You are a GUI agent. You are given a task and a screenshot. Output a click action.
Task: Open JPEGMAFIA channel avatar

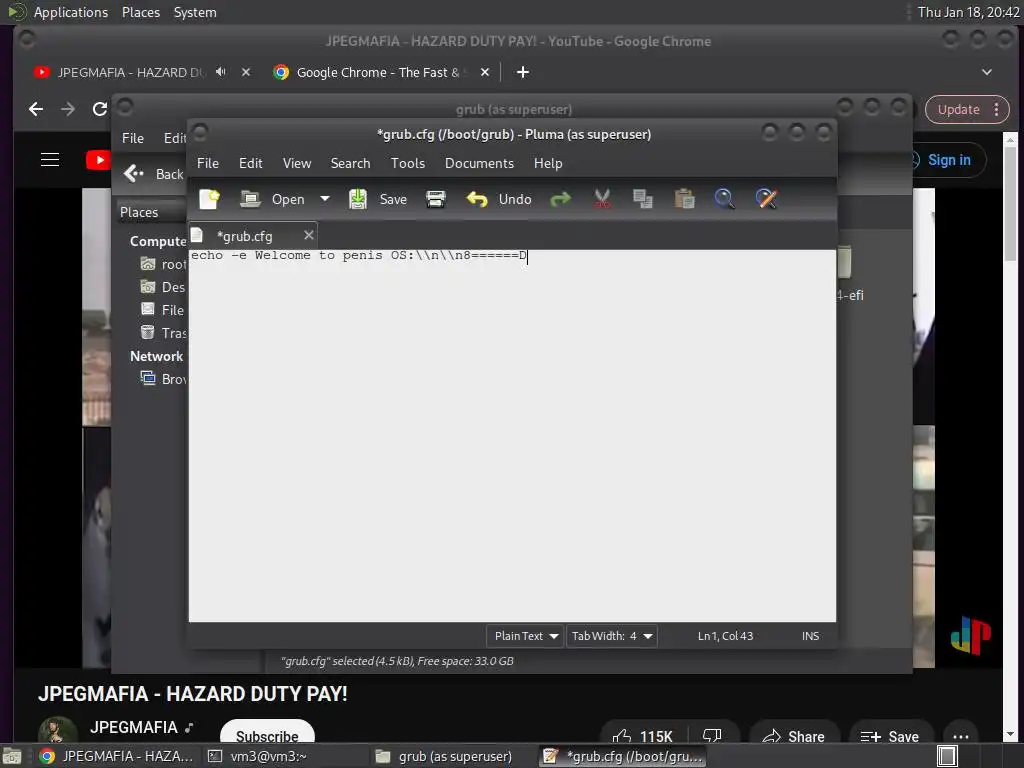[57, 730]
